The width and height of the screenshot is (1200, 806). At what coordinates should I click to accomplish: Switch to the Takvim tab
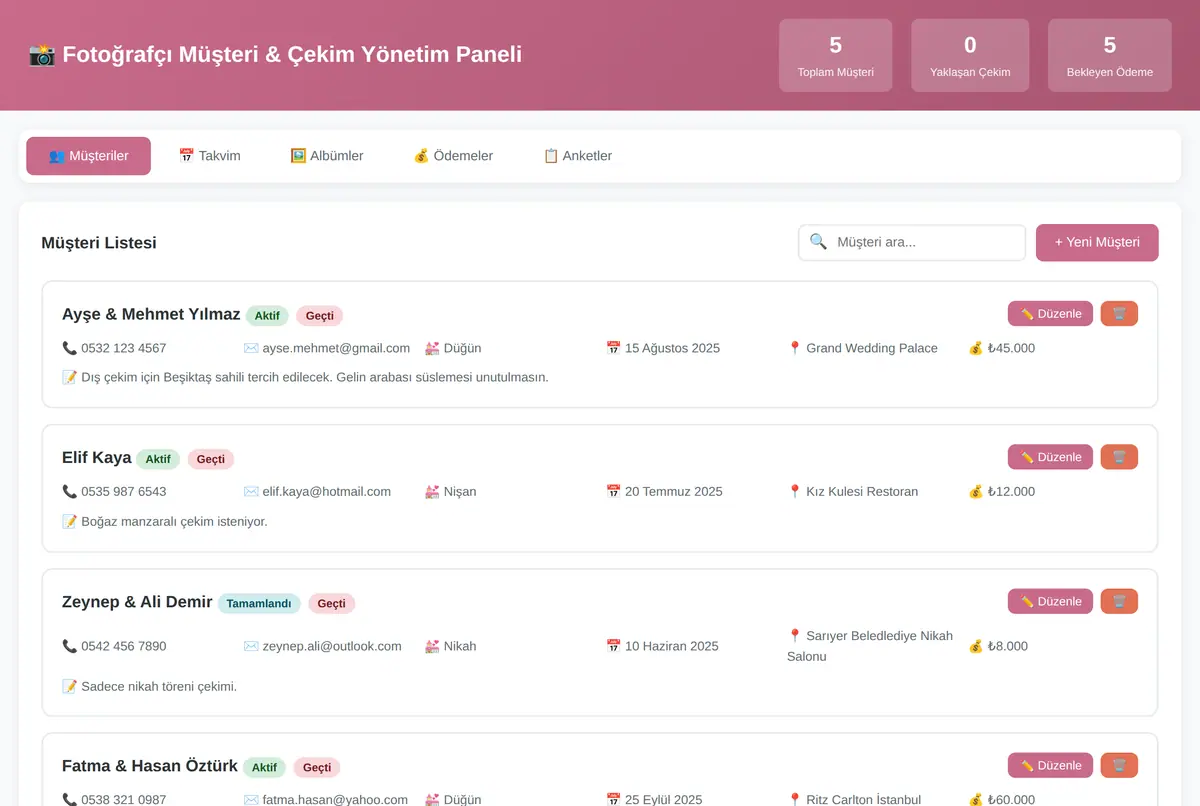pyautogui.click(x=209, y=156)
